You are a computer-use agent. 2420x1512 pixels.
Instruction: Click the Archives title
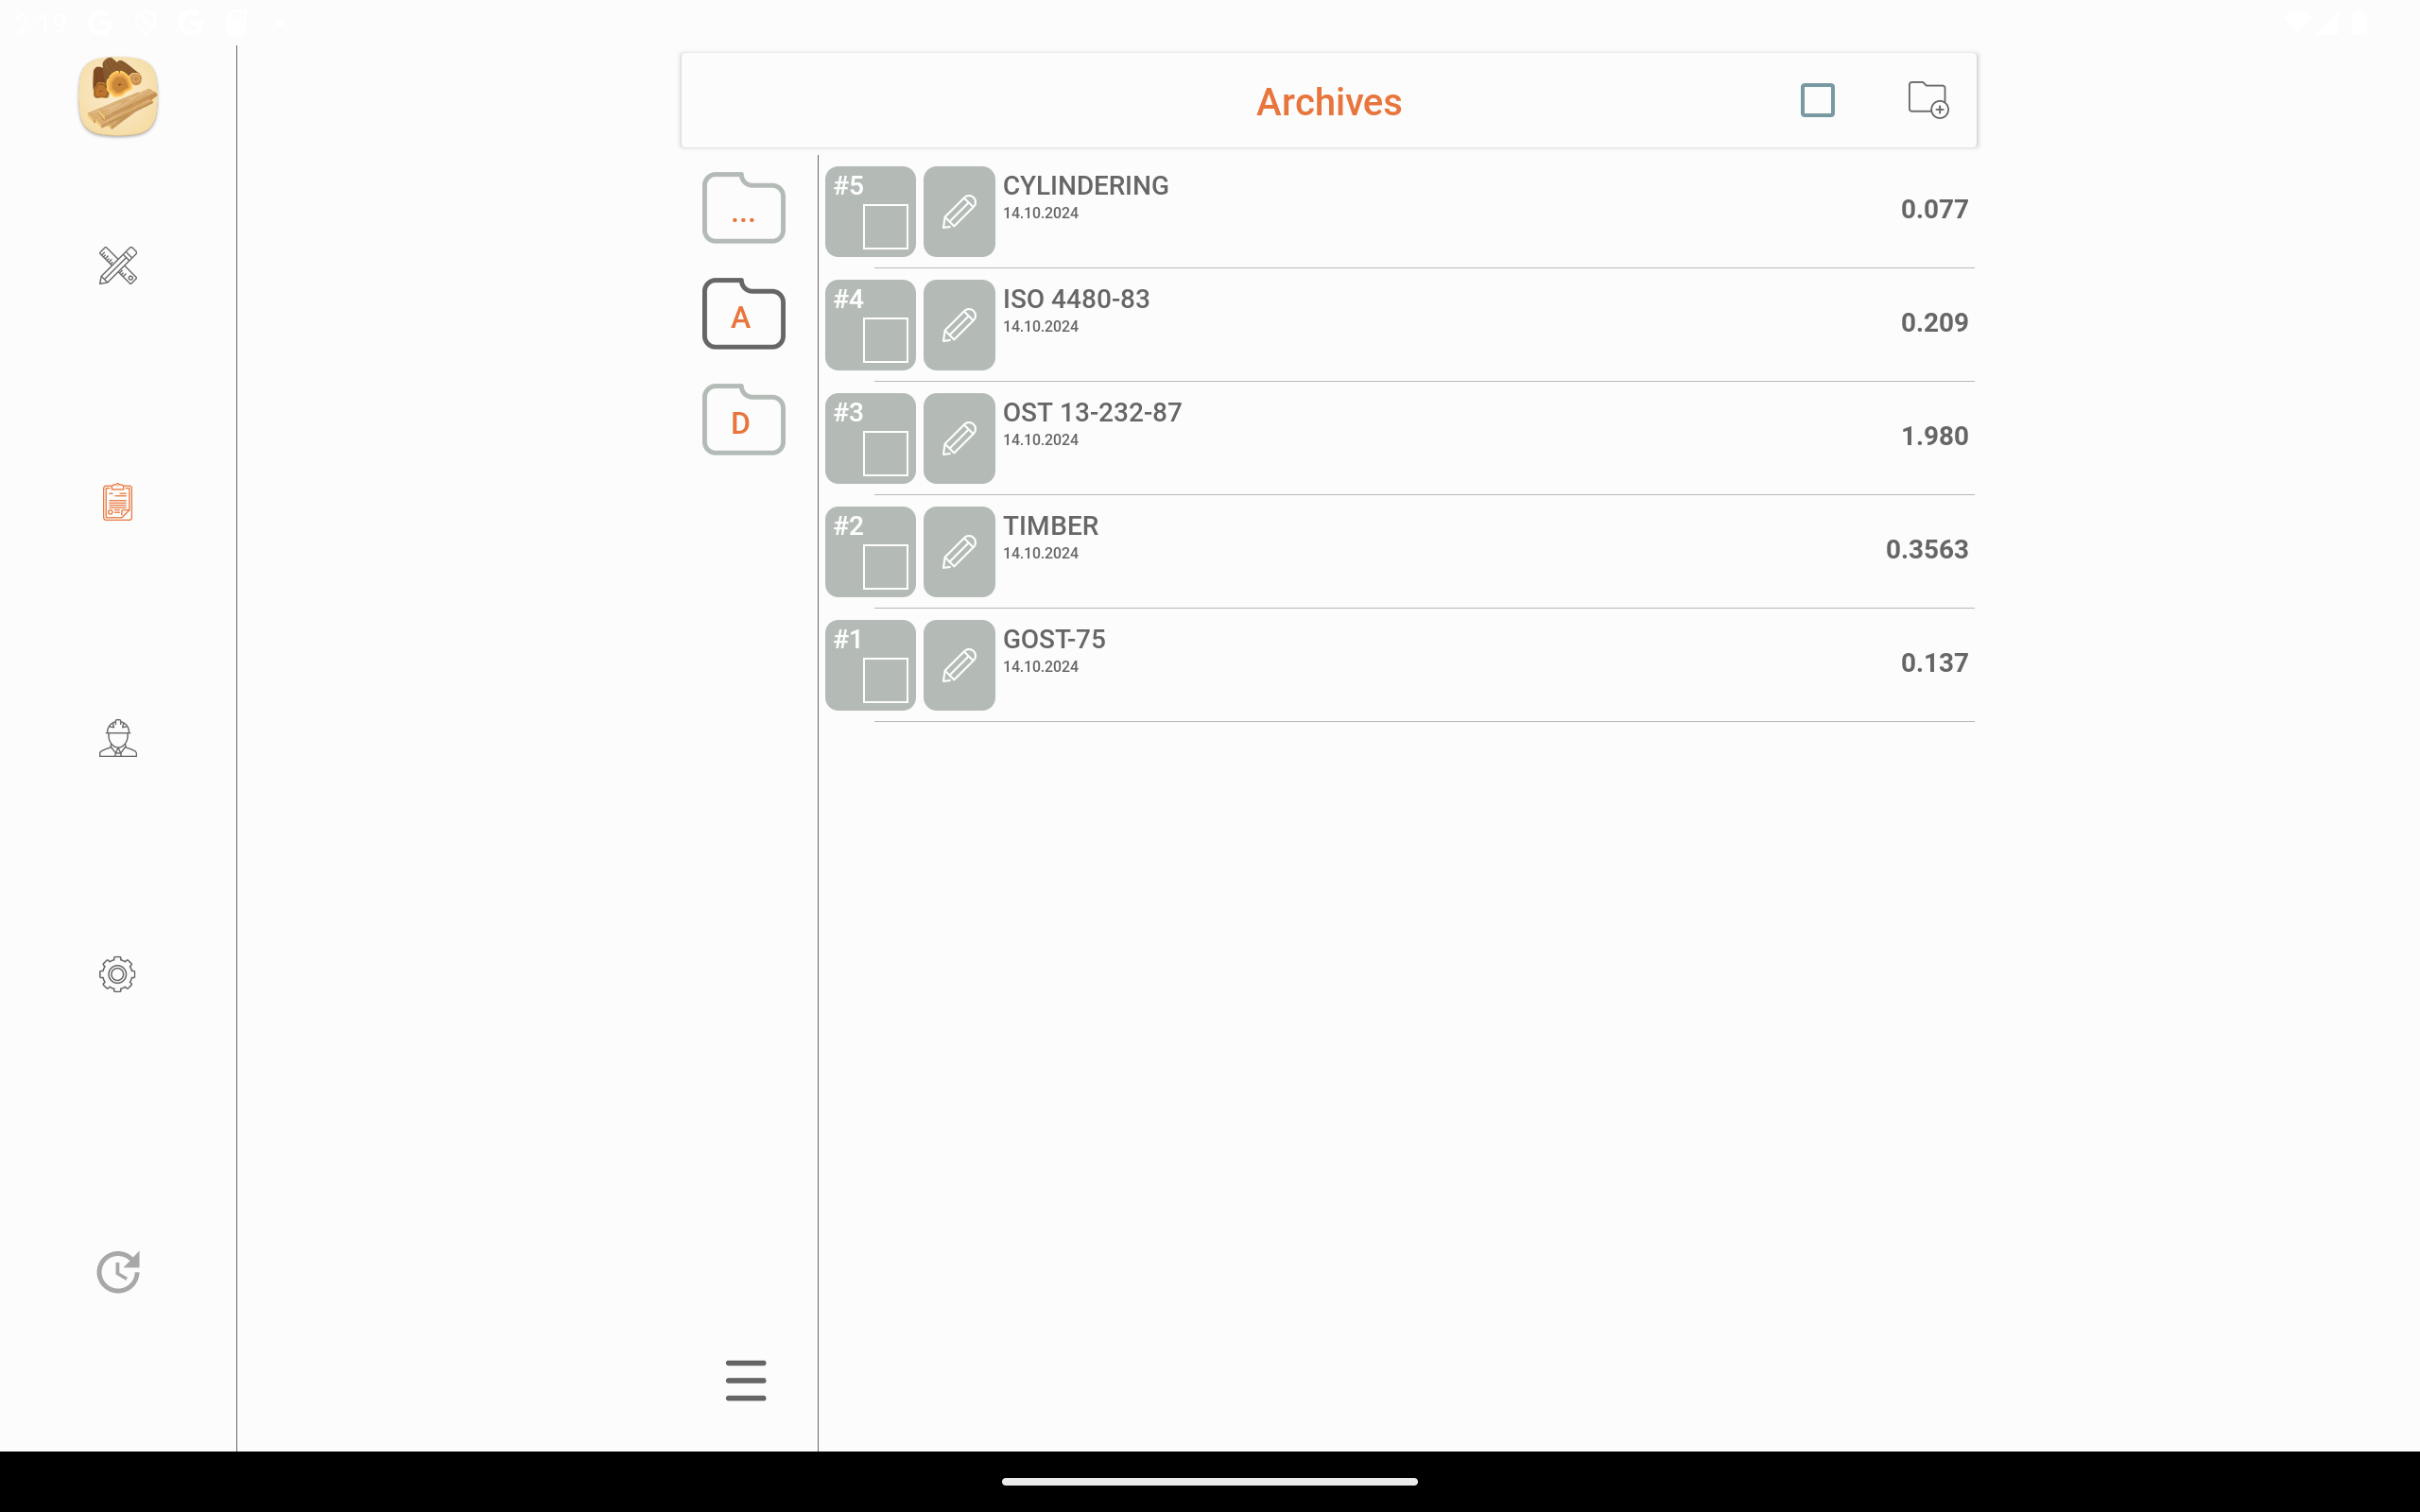(1329, 102)
